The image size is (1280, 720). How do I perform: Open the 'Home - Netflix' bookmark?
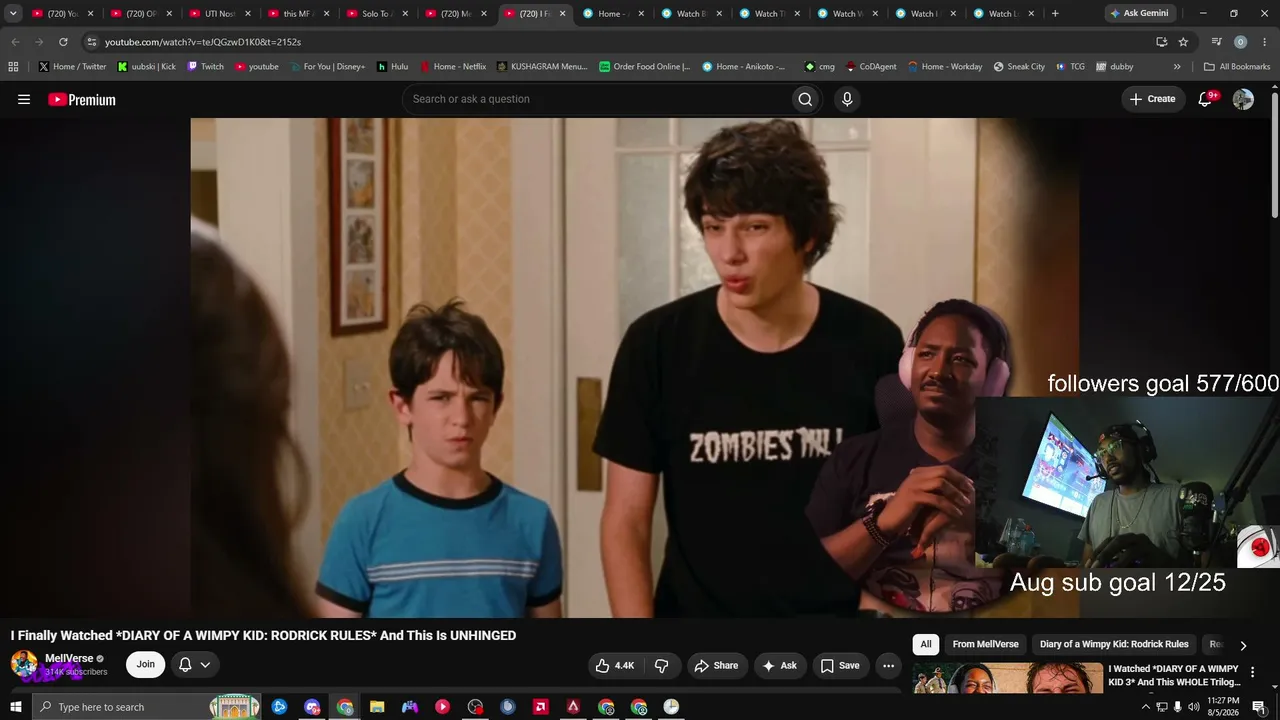click(x=452, y=67)
